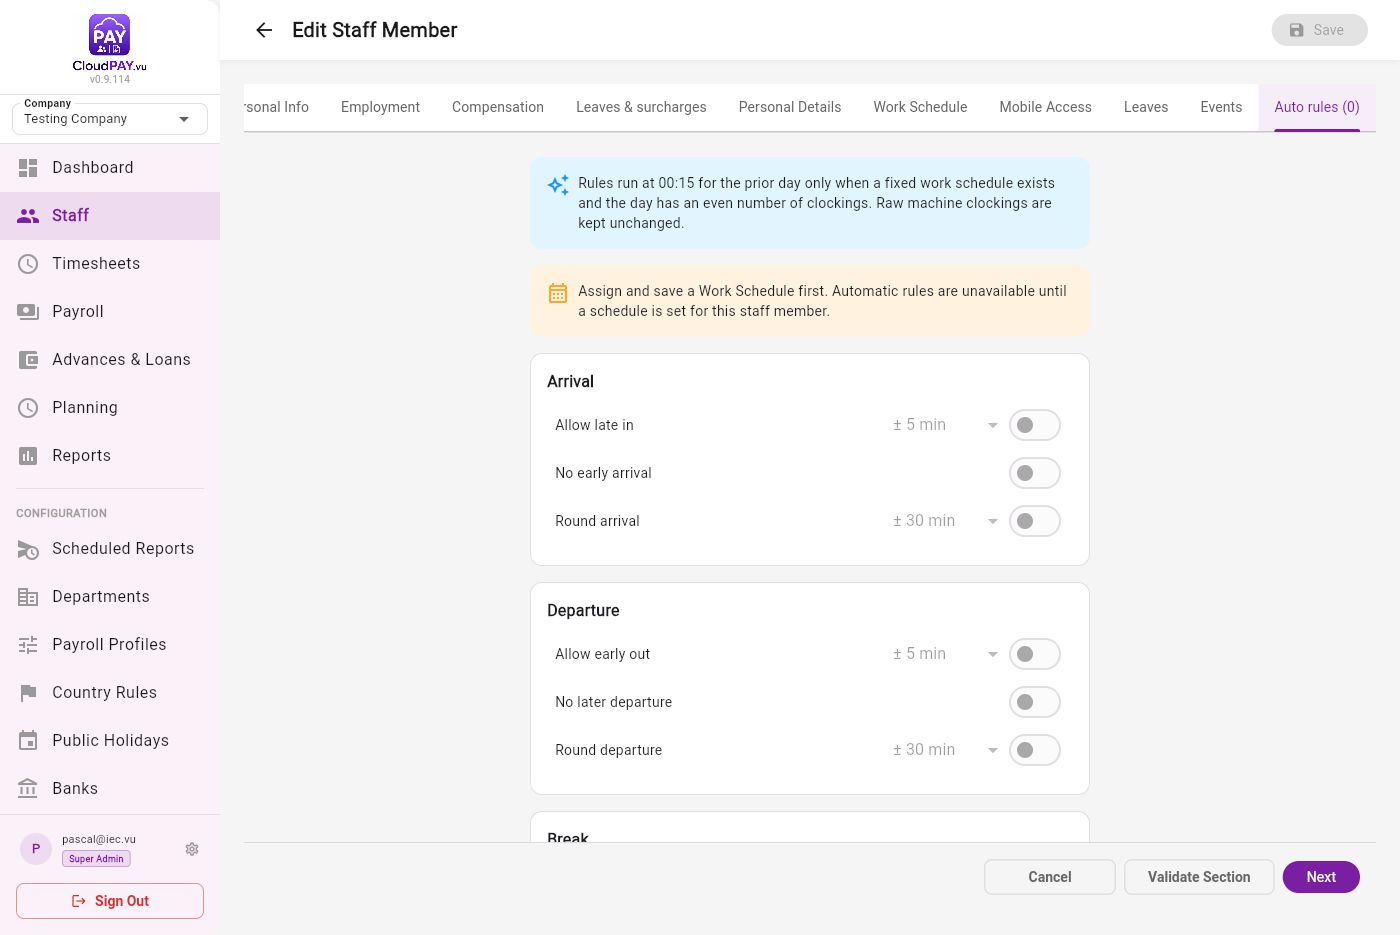The height and width of the screenshot is (935, 1400).
Task: Click the Departments building icon
Action: [x=28, y=597]
